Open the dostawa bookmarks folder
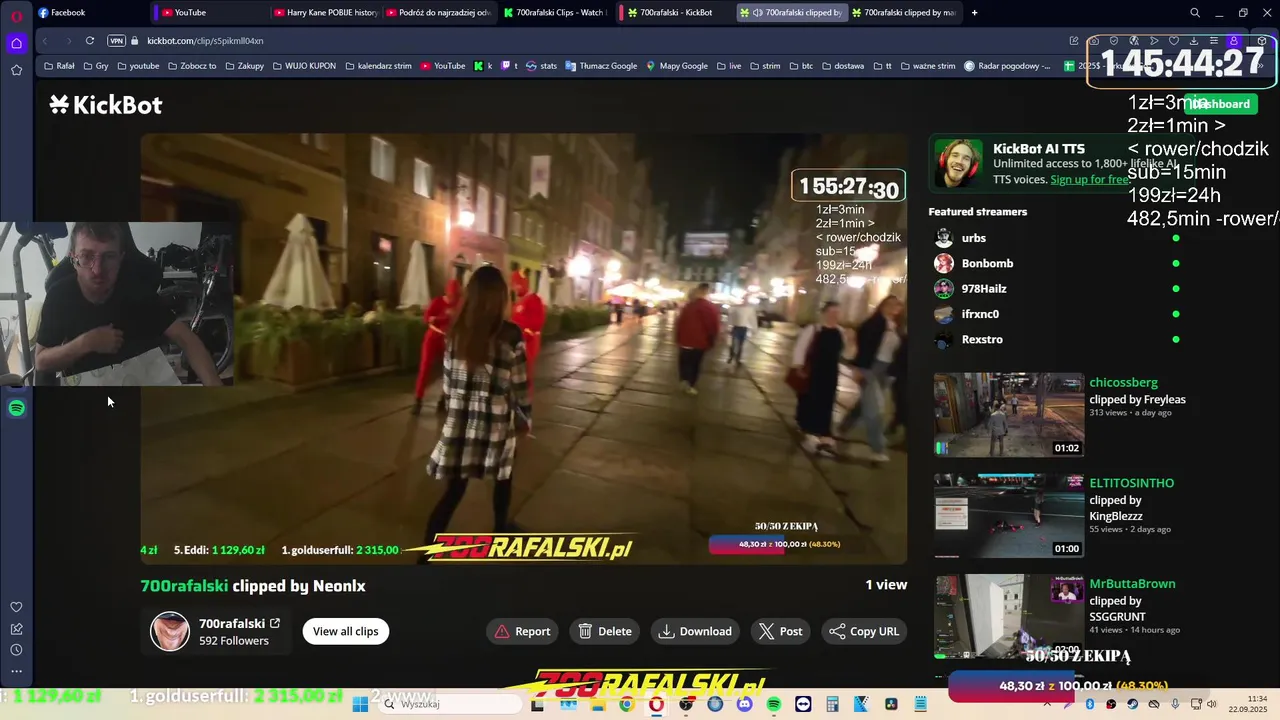Image resolution: width=1280 pixels, height=720 pixels. [842, 66]
